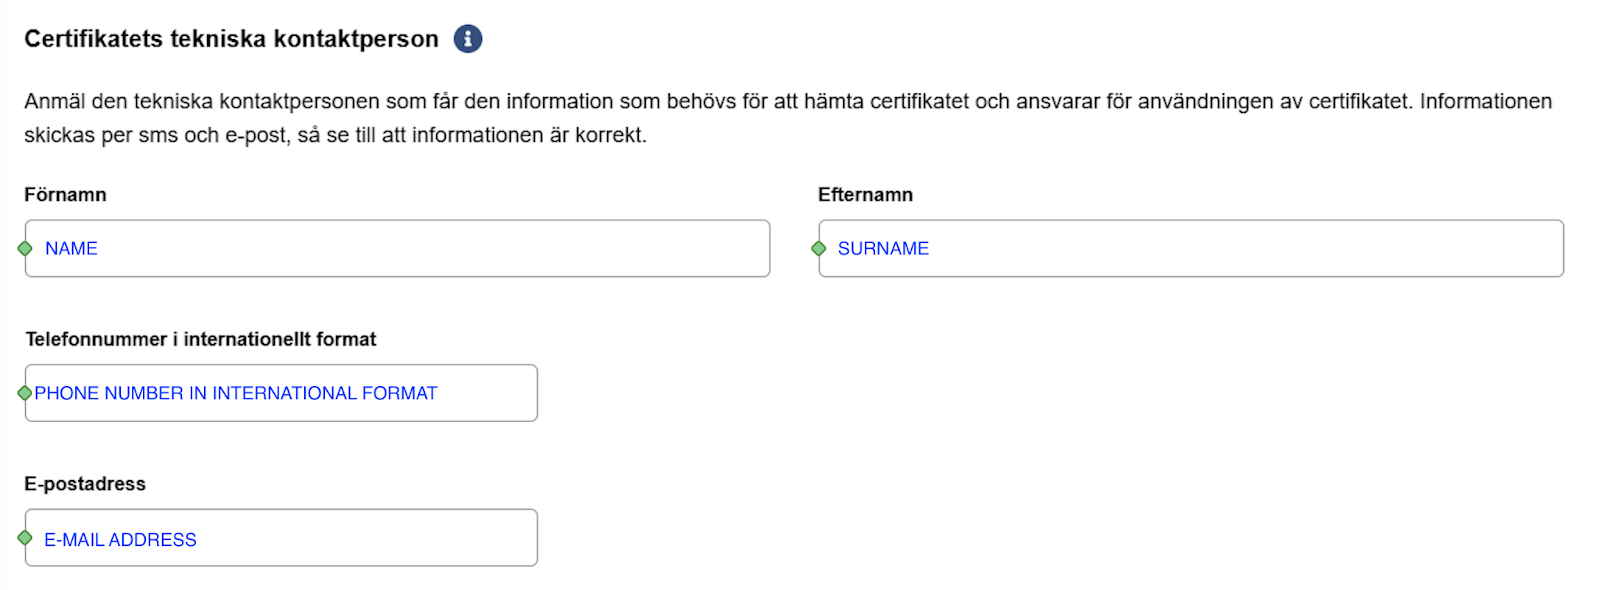Activate the Telefonnummer i internationellt format field

tap(281, 393)
